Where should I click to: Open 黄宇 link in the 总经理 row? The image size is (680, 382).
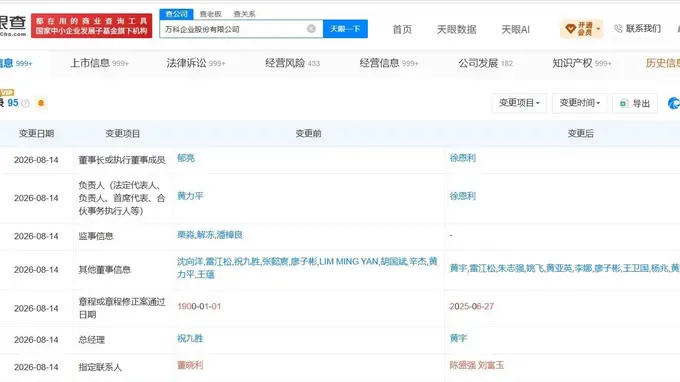coord(458,338)
